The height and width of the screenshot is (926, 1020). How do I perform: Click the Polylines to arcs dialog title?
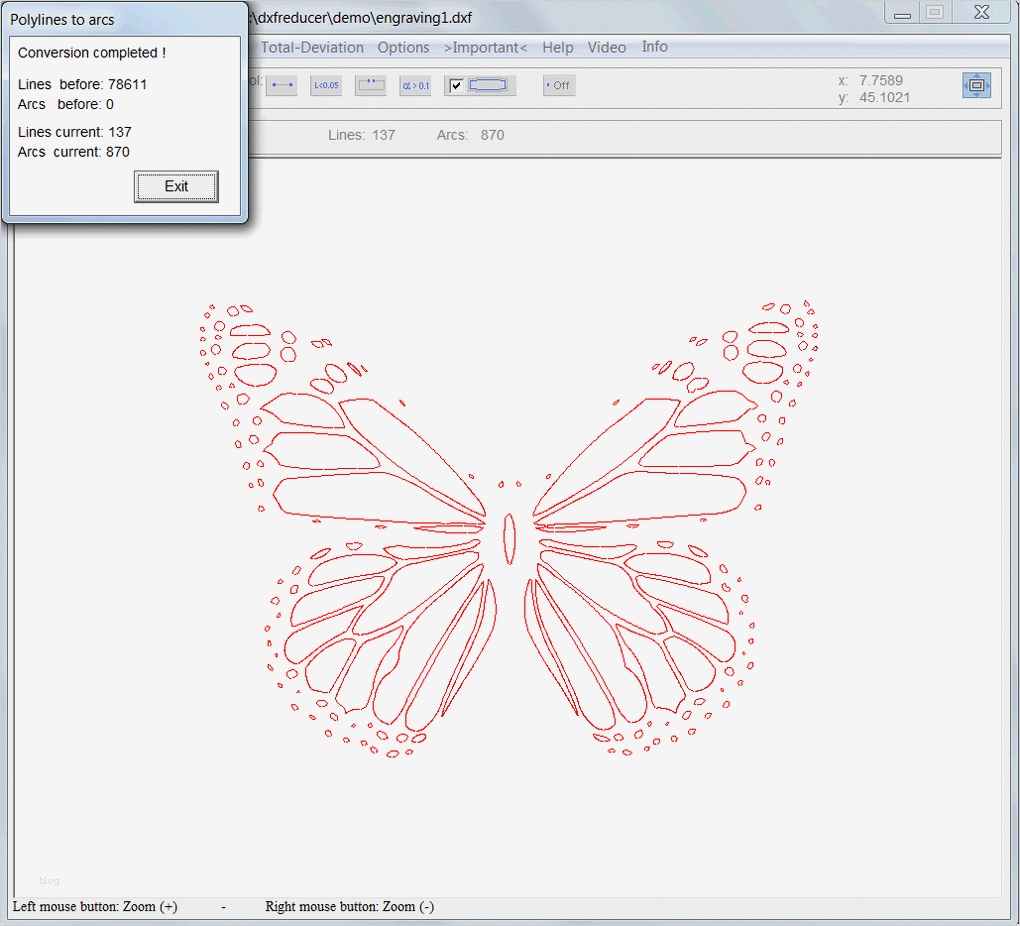[62, 20]
